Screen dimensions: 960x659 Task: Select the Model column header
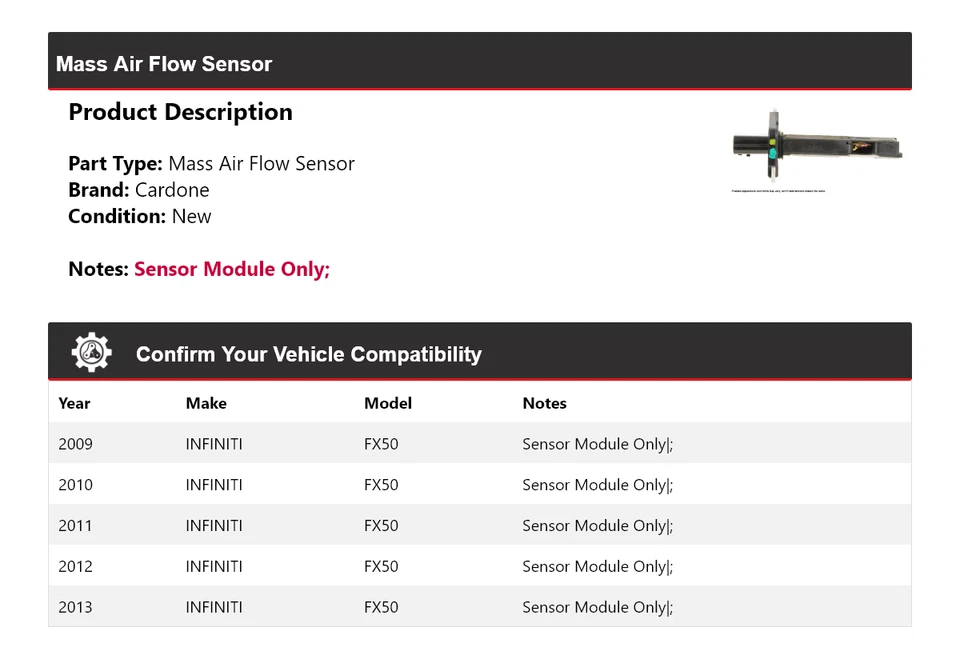[388, 403]
